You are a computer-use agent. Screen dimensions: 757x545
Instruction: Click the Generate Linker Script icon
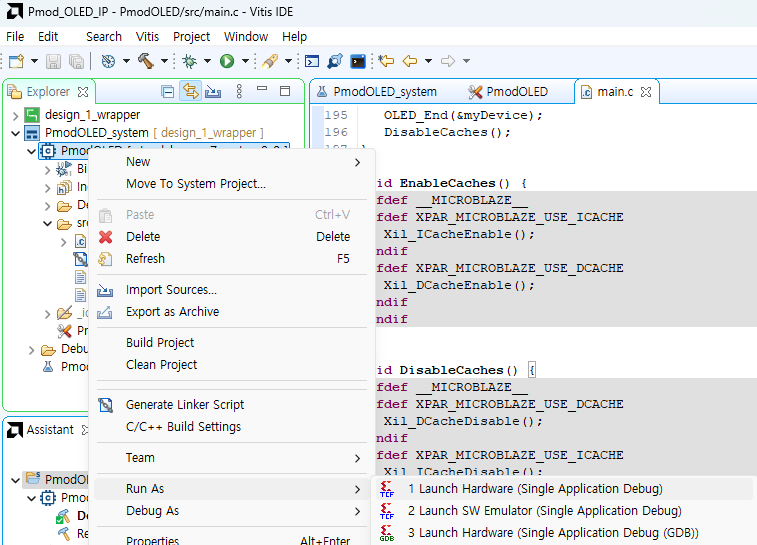tap(105, 405)
